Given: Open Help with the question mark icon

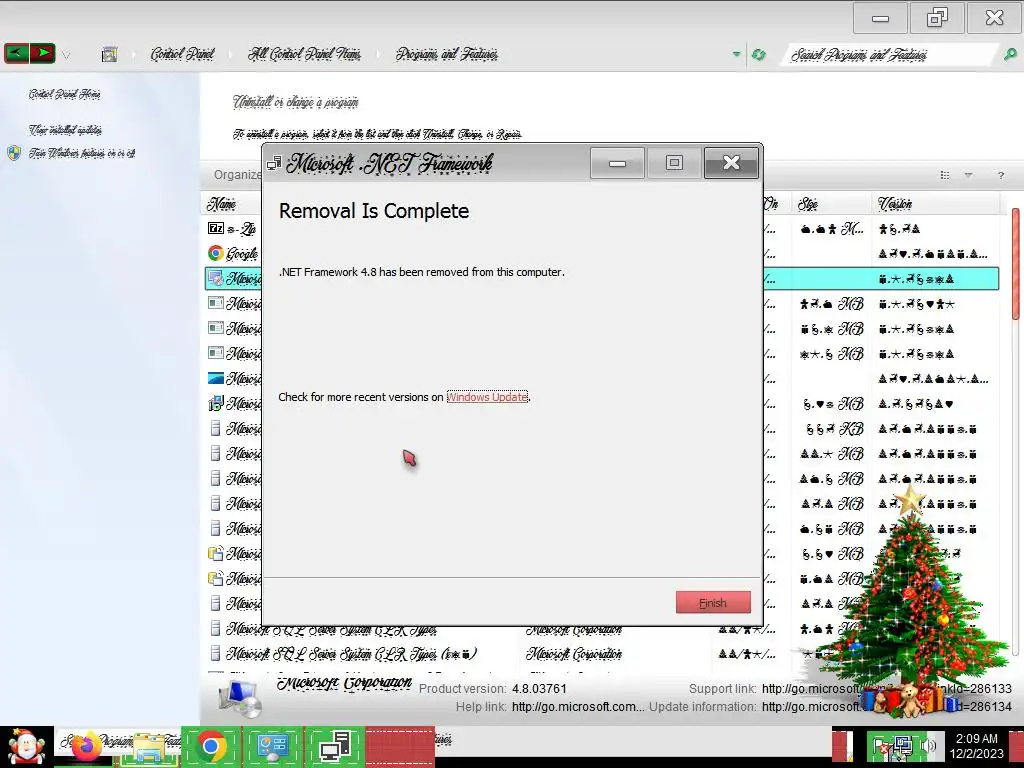Looking at the screenshot, I should click(1000, 175).
